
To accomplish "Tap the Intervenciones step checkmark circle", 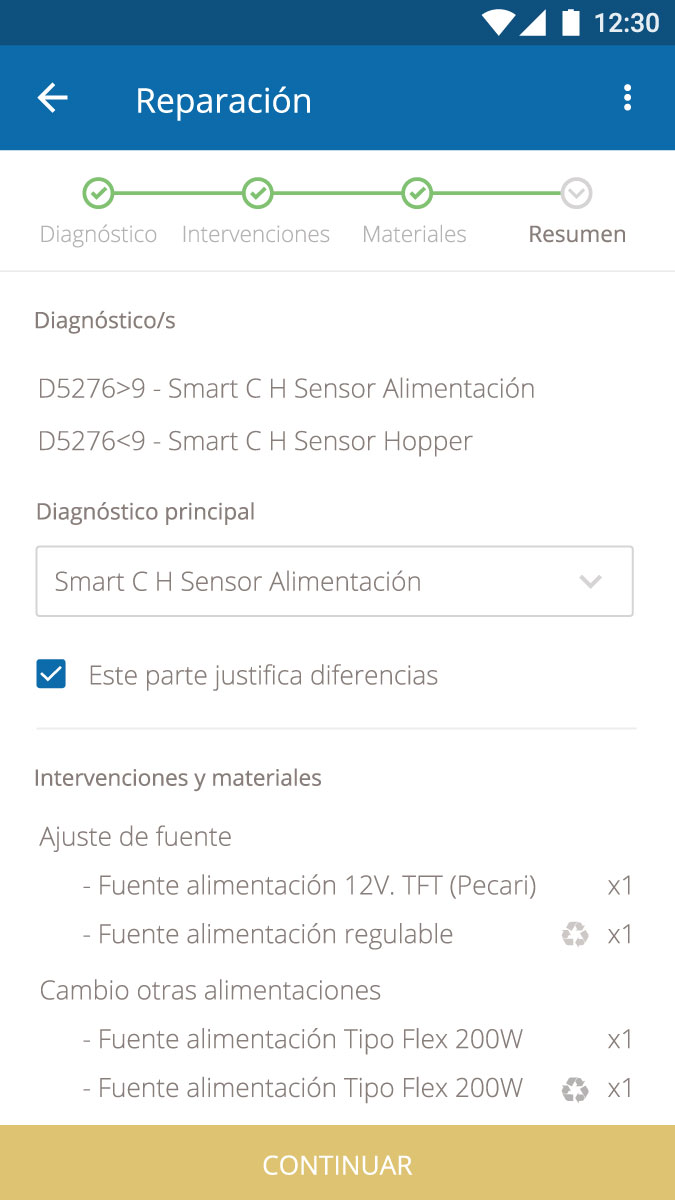I will (257, 193).
